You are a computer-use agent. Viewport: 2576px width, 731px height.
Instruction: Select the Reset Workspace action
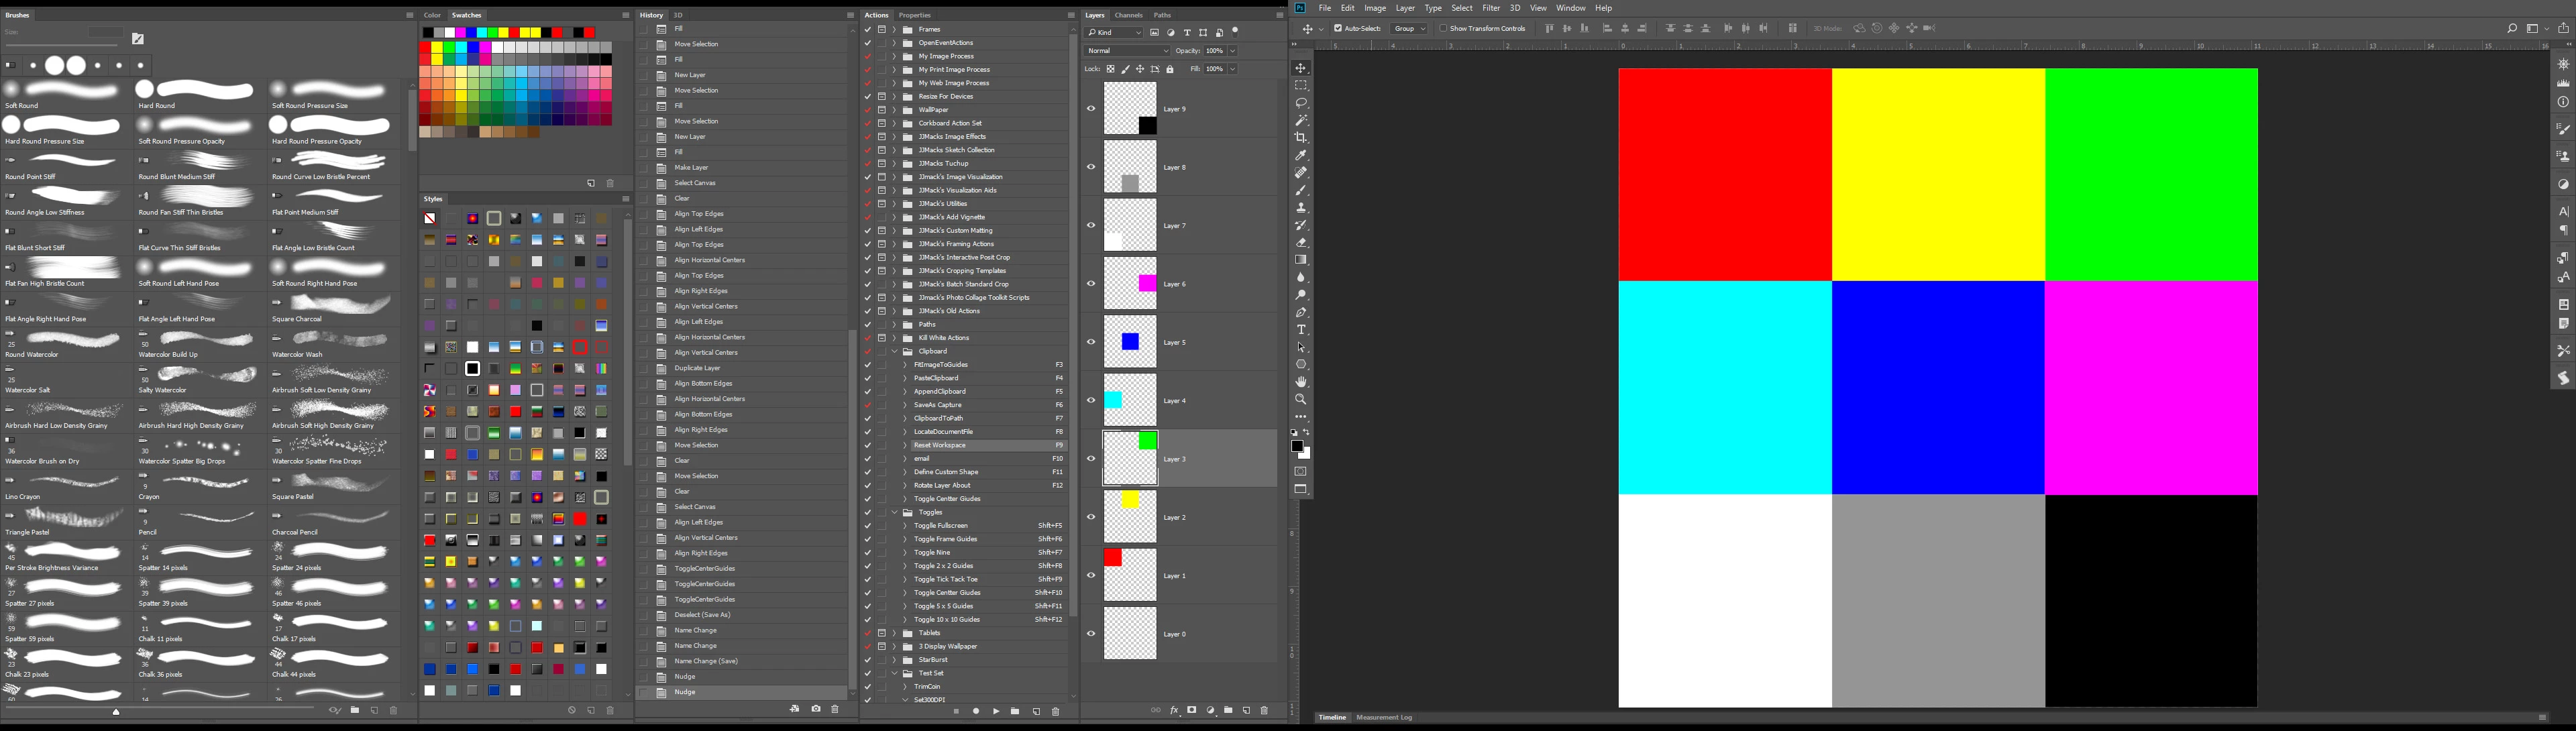click(x=939, y=445)
